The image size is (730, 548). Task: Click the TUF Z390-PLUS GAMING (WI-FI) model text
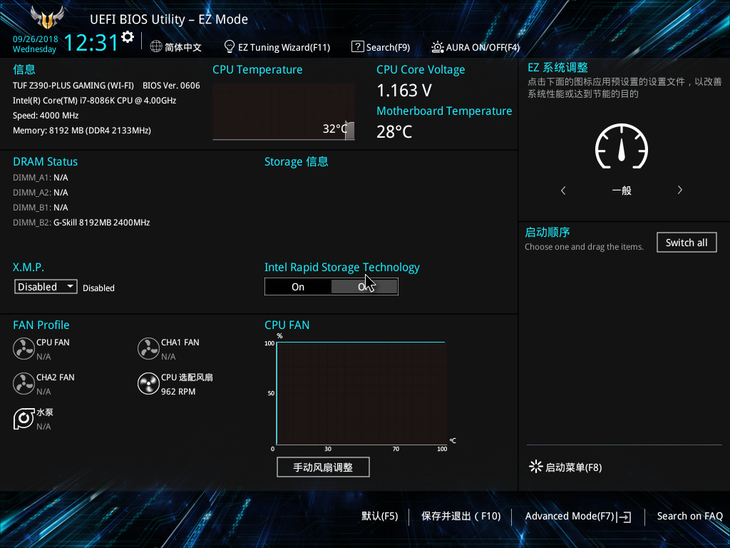tap(73, 86)
